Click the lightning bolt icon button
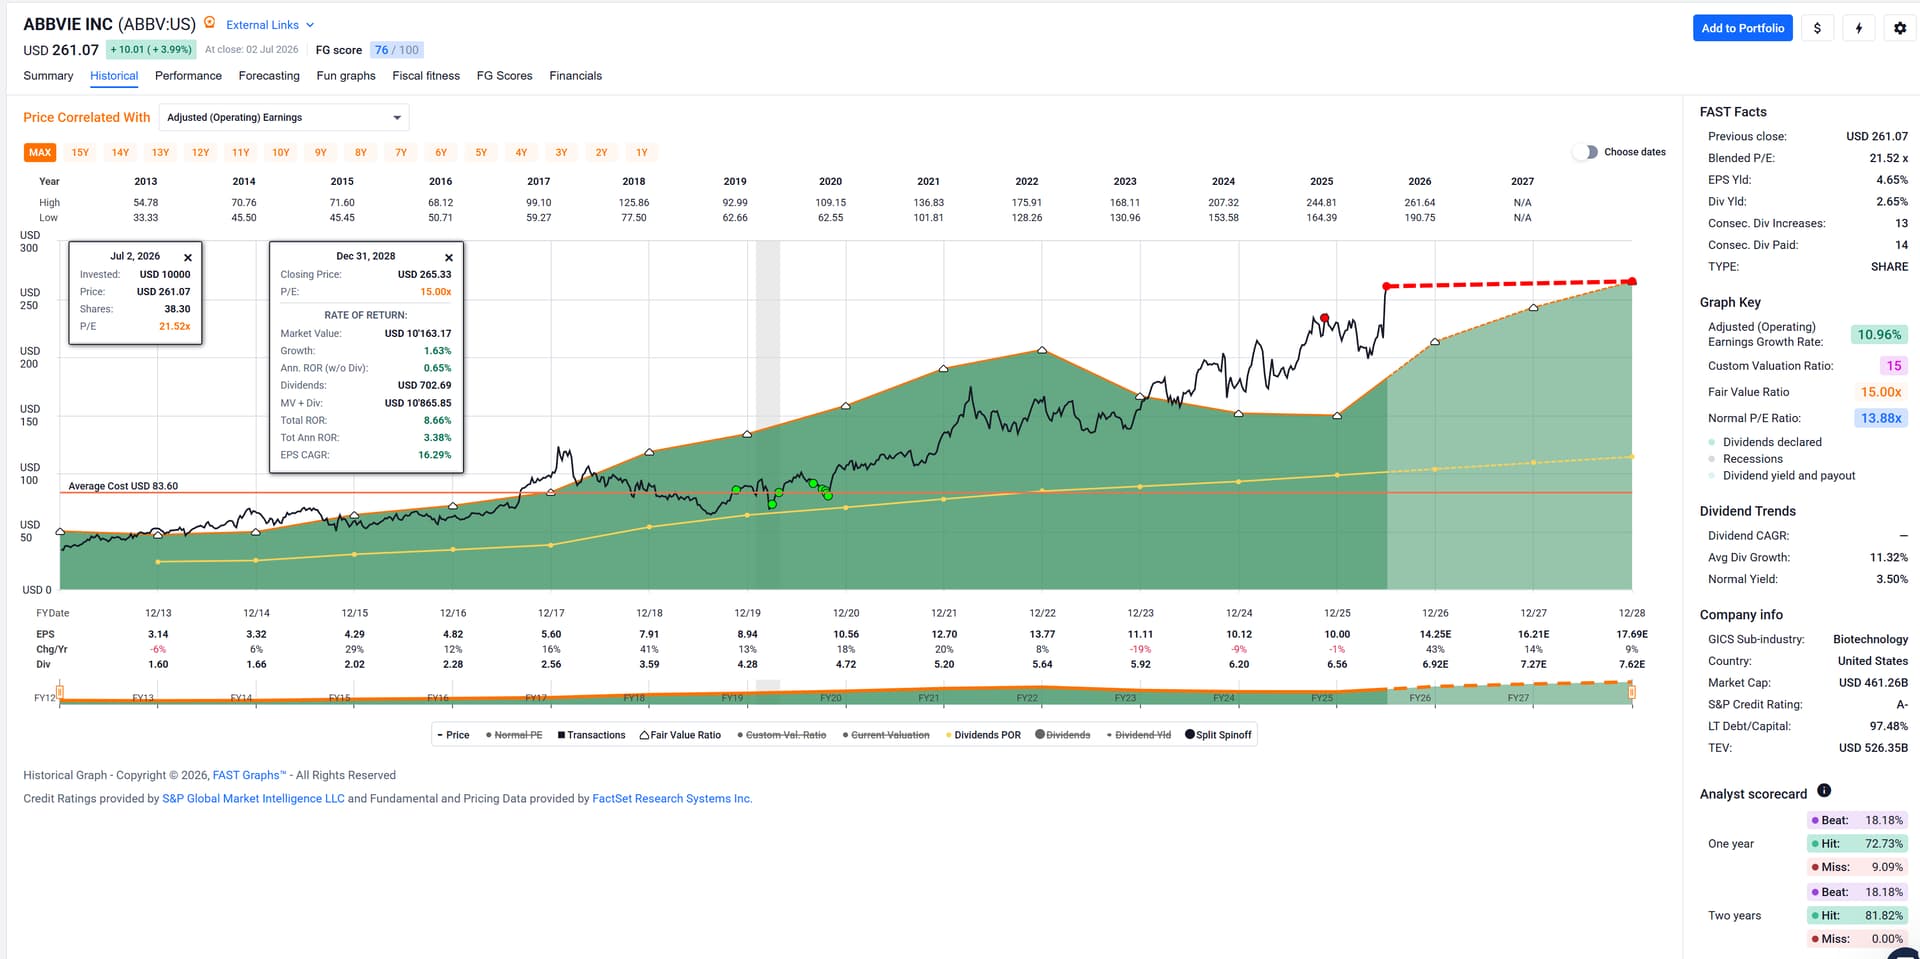 [1859, 28]
